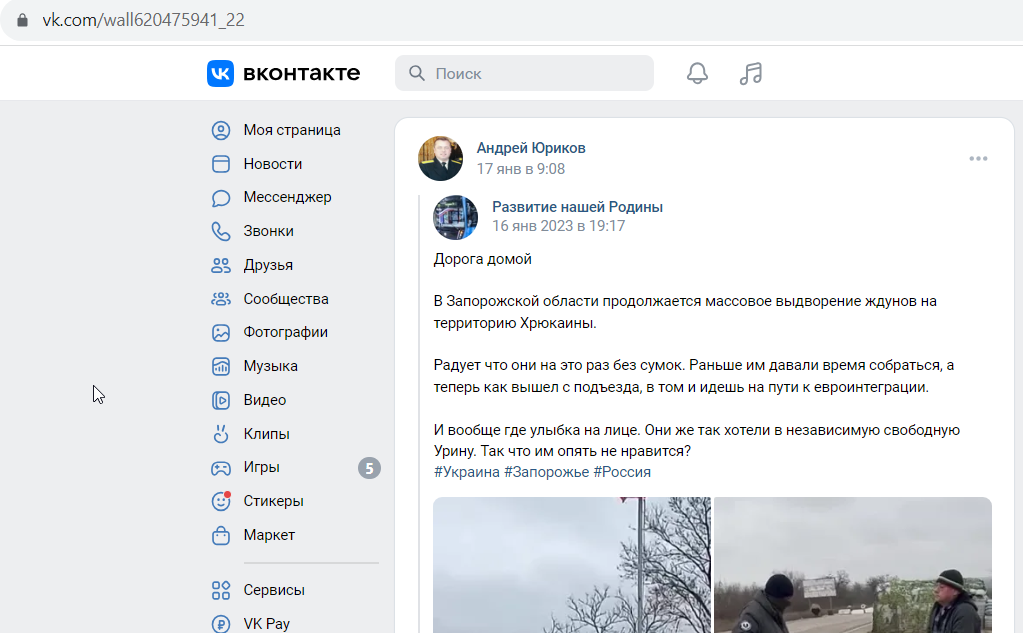Click hashtag #Россия
Image resolution: width=1023 pixels, height=633 pixels.
point(622,472)
